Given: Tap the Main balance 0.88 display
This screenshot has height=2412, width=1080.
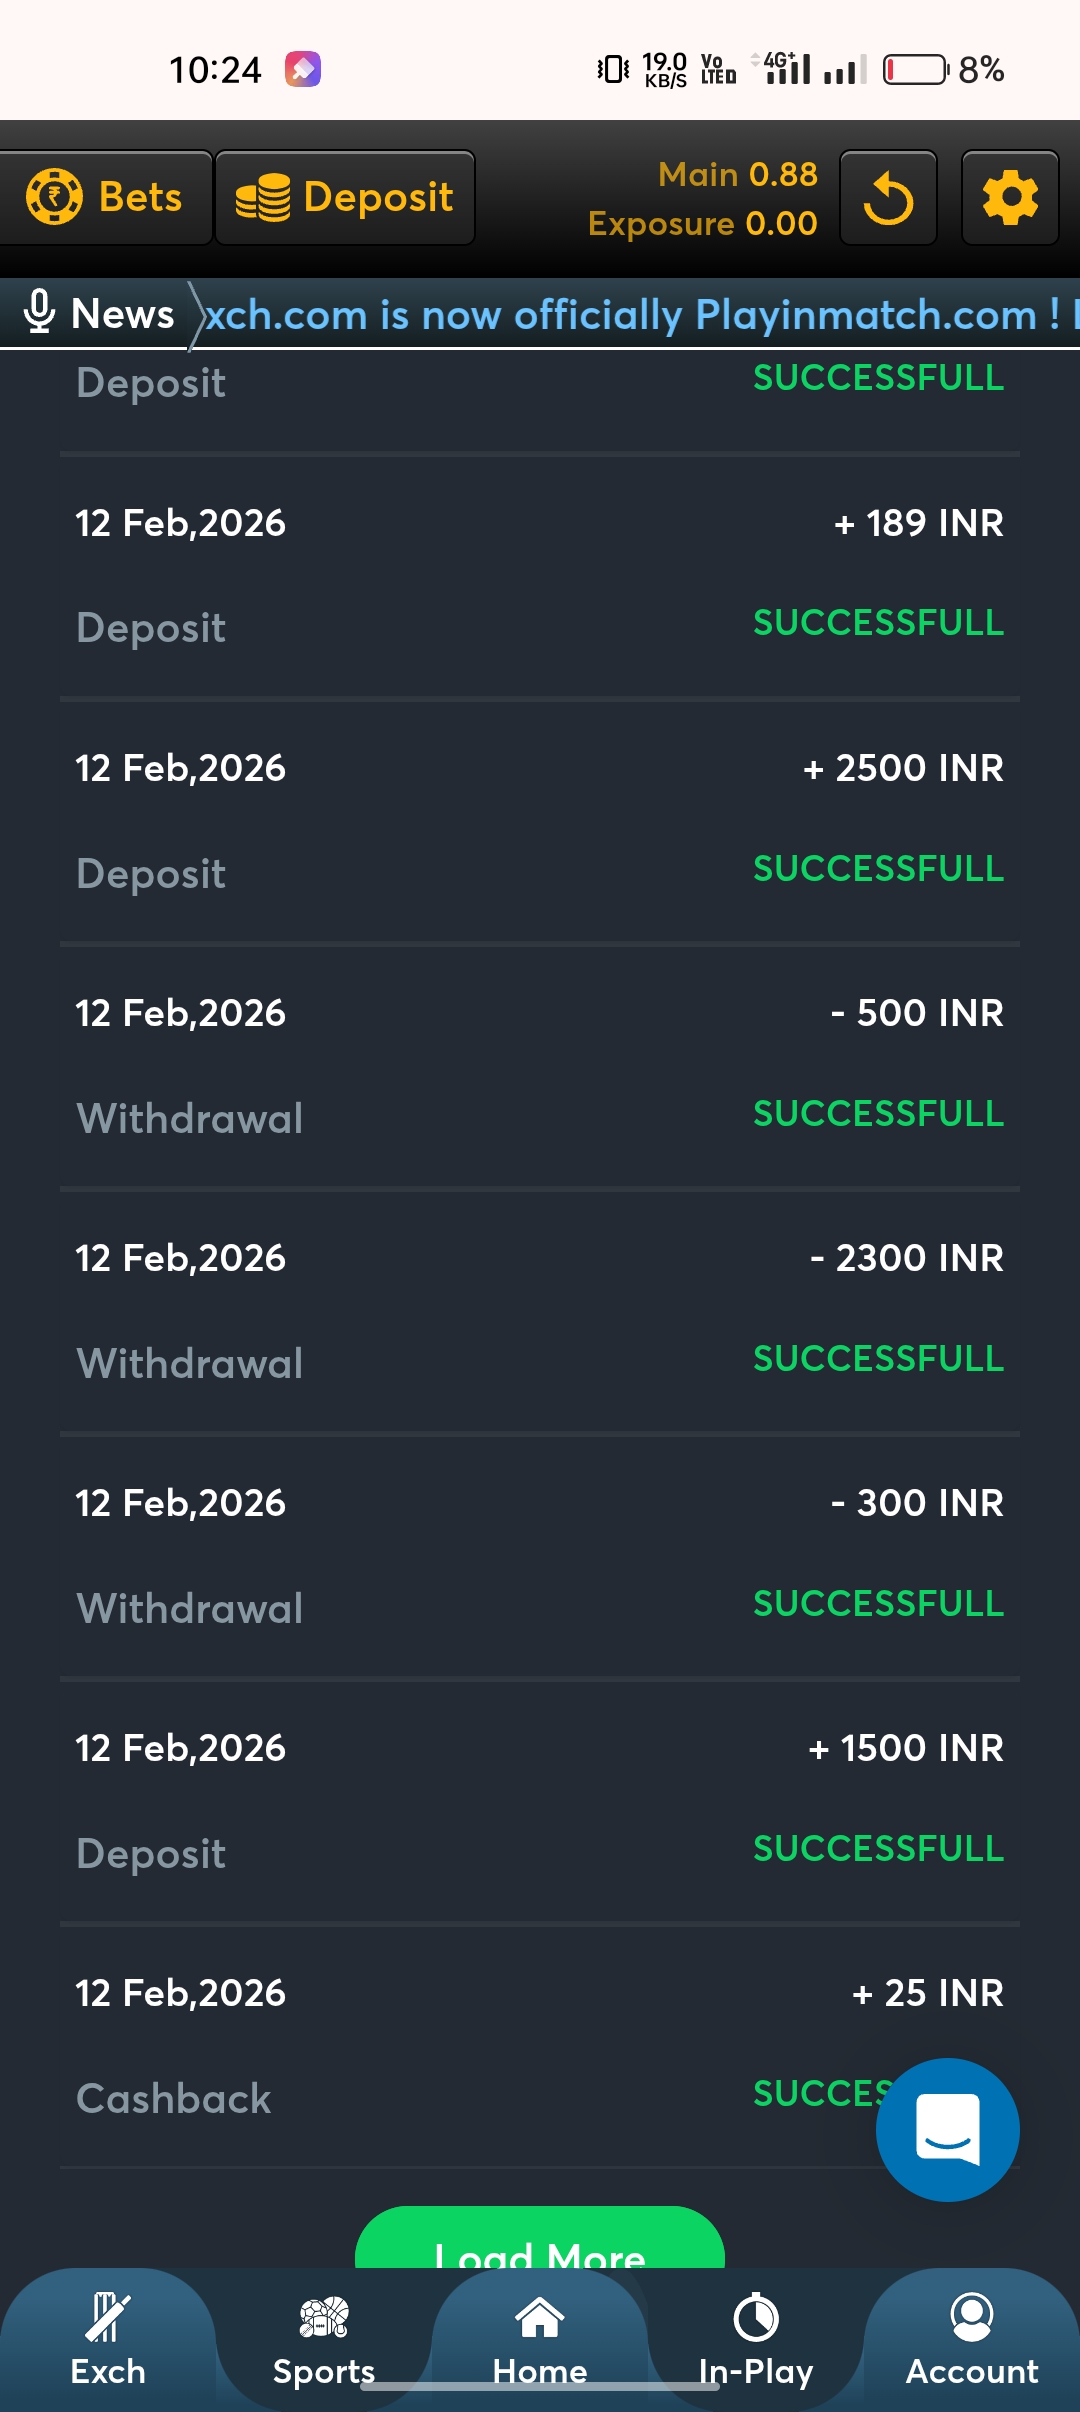Looking at the screenshot, I should pyautogui.click(x=737, y=175).
